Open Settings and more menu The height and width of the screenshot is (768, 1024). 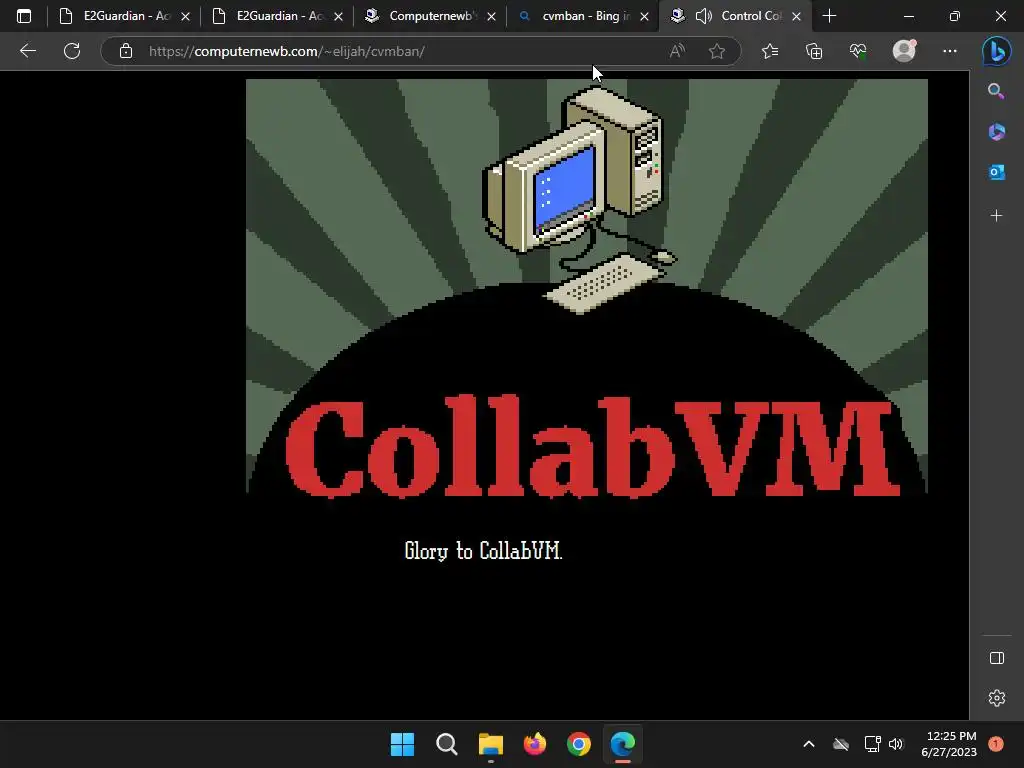pyautogui.click(x=950, y=51)
